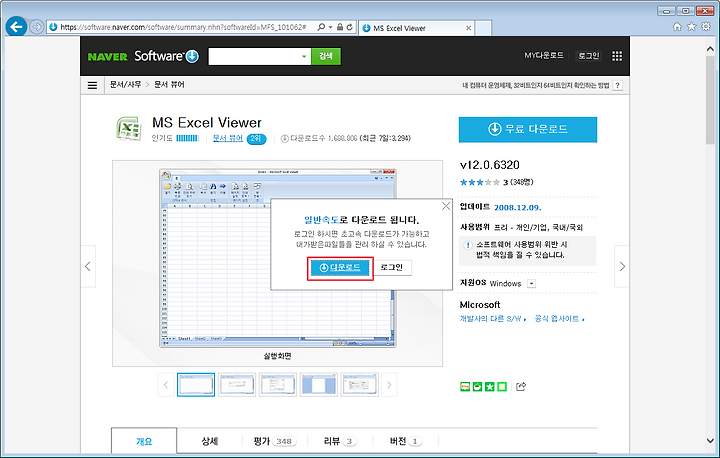Screen dimensions: 720x458
Task: Go back with the browser back arrow
Action: click(16, 27)
